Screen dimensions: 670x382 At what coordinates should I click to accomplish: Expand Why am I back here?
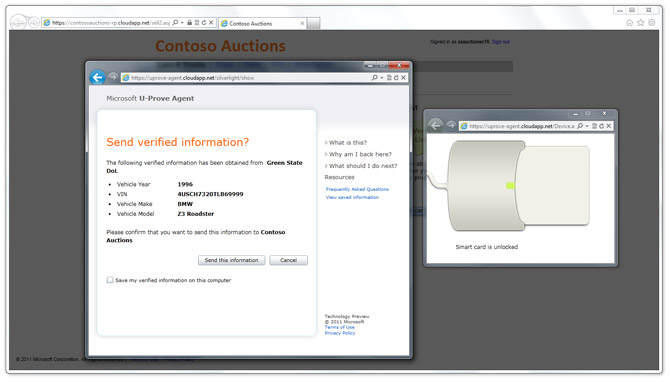pyautogui.click(x=359, y=154)
